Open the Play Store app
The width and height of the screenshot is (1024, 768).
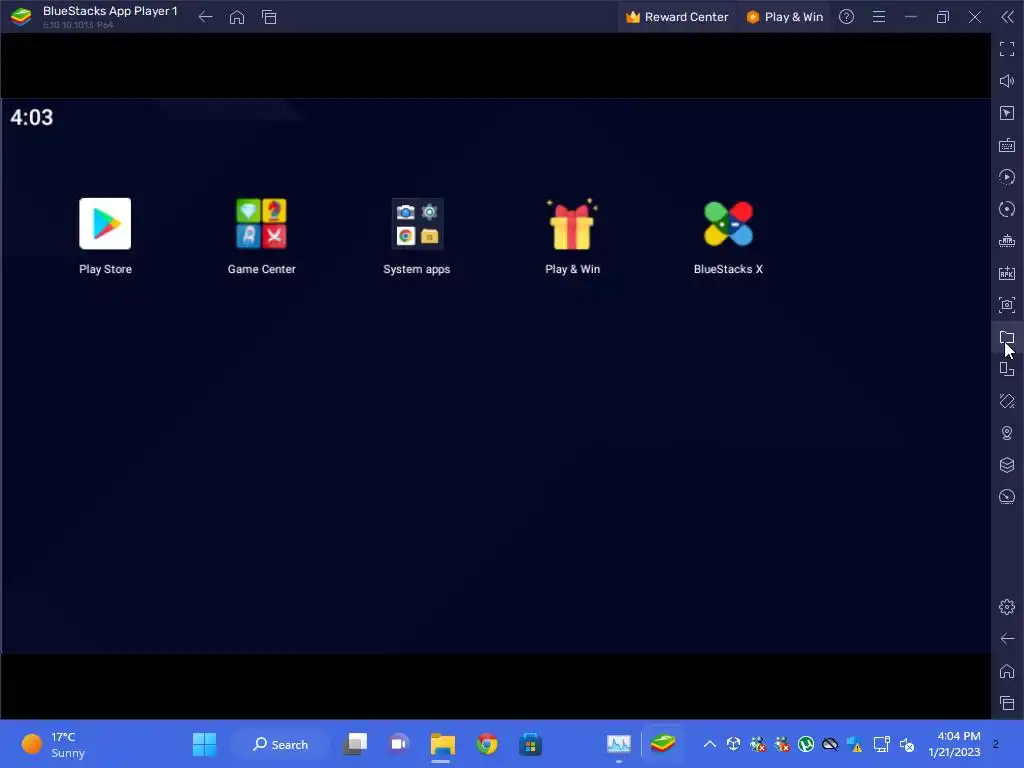click(105, 224)
